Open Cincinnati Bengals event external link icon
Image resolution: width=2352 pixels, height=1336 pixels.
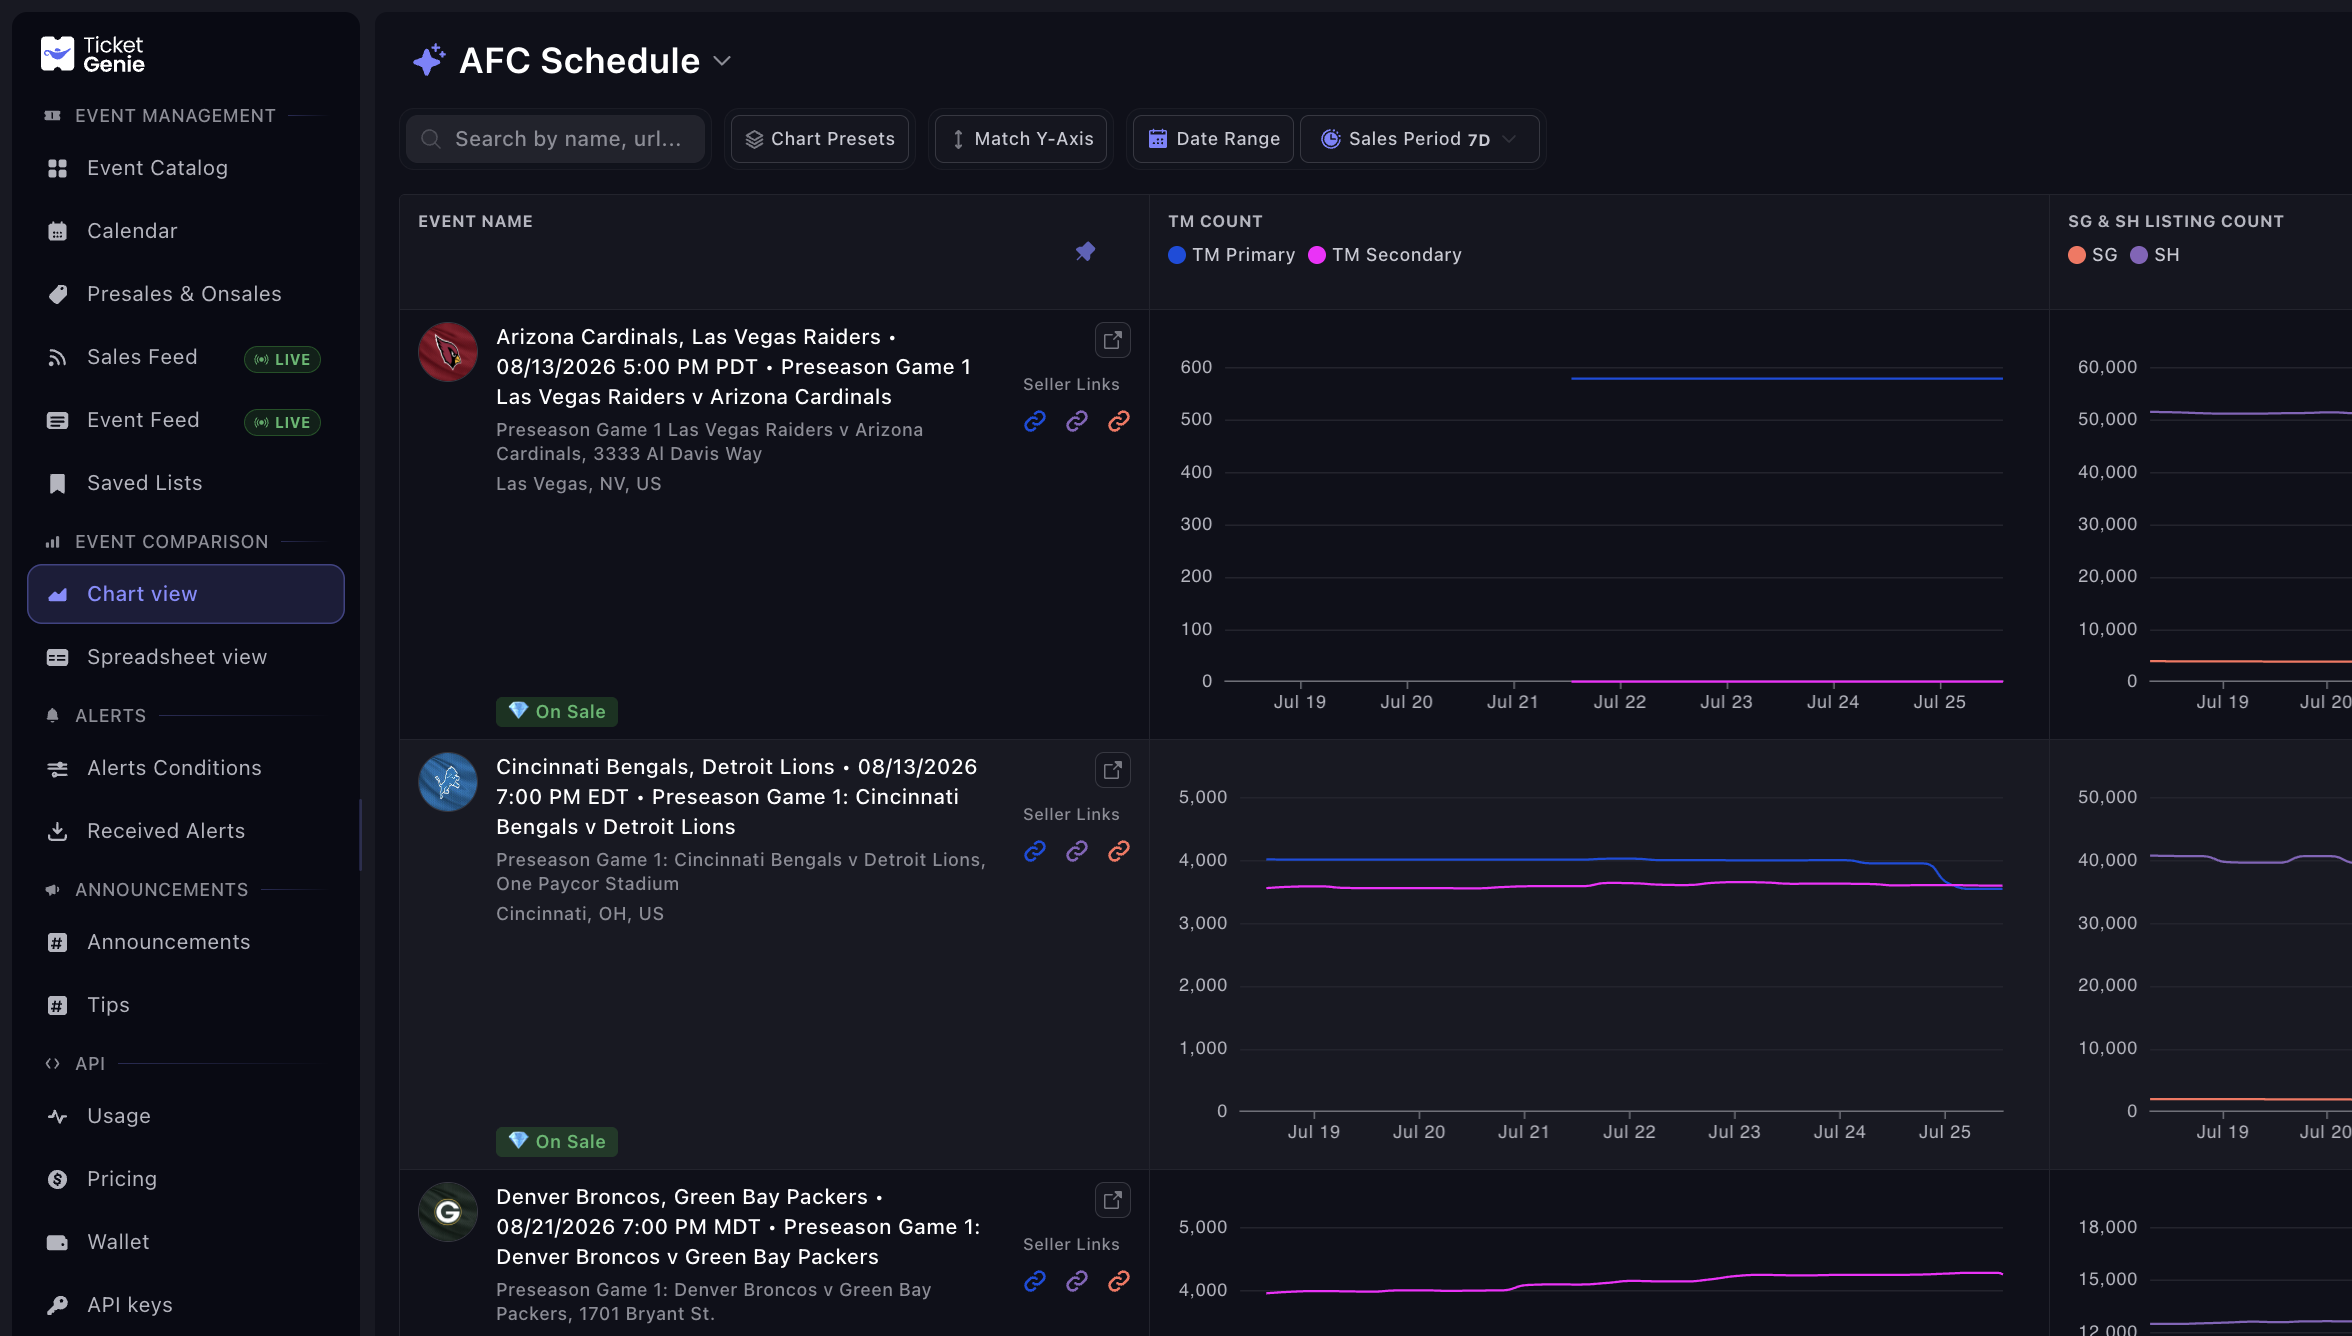(x=1112, y=771)
